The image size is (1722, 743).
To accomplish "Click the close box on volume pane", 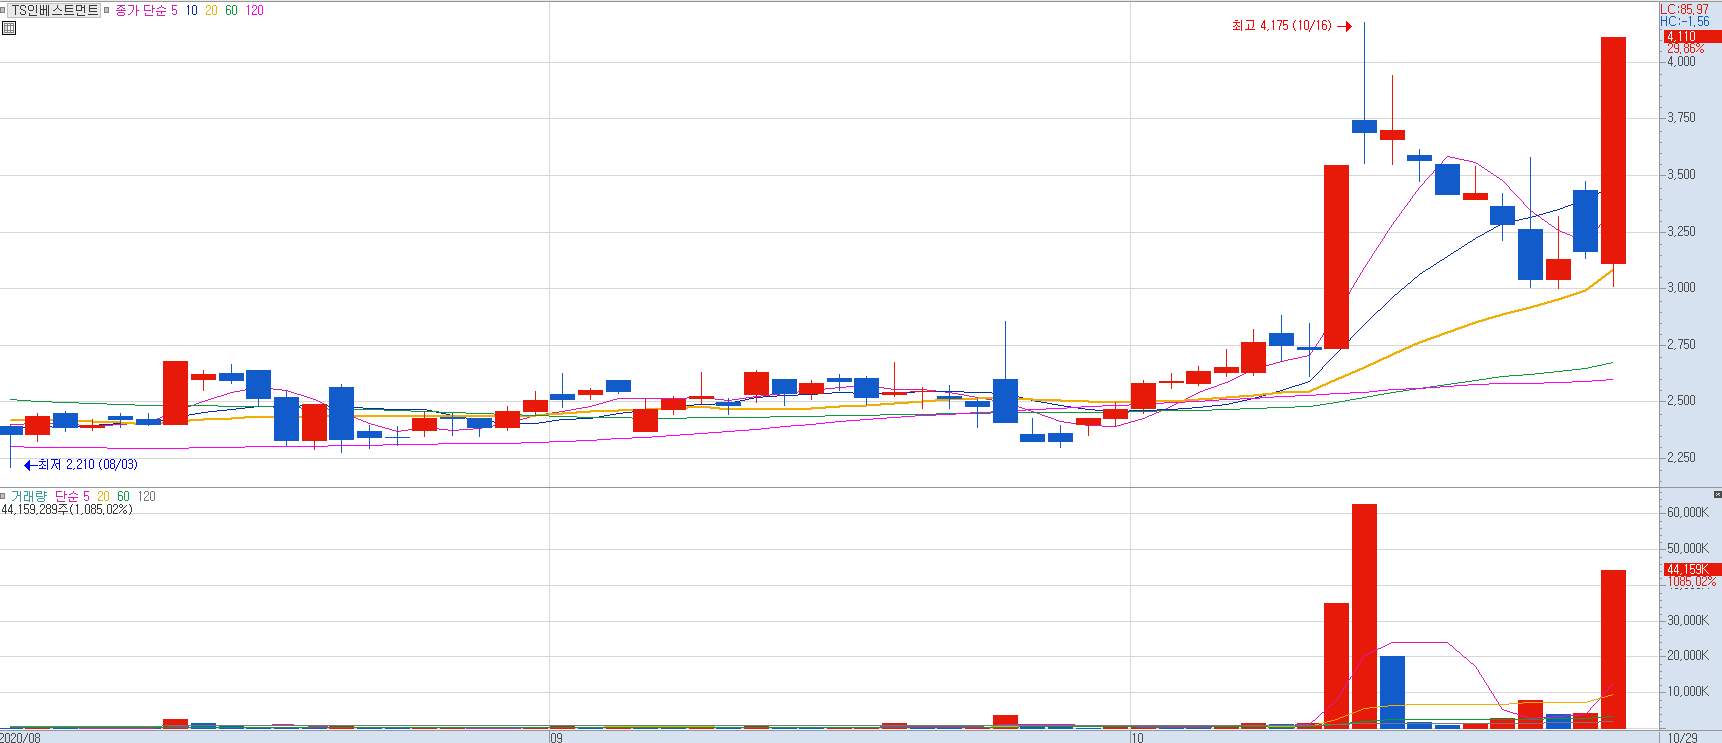I will (1717, 494).
